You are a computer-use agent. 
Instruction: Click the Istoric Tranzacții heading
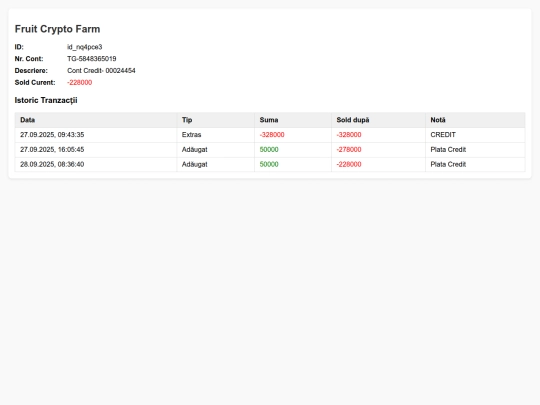[x=46, y=100]
